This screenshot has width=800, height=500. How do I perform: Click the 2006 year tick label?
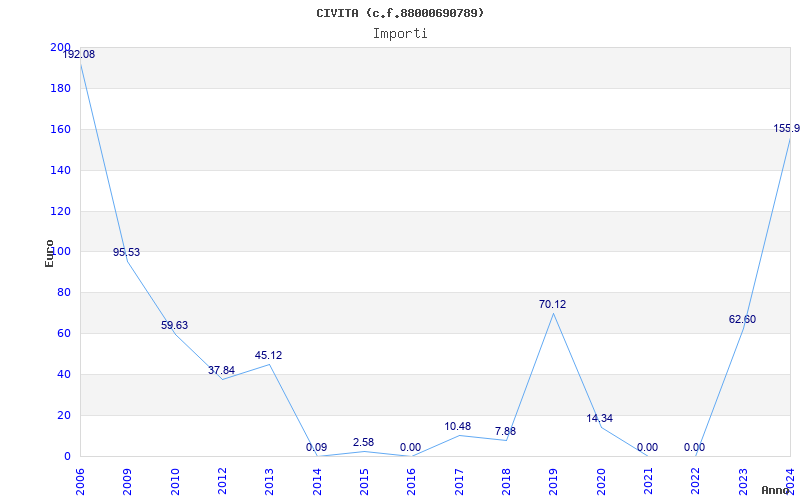pos(80,482)
